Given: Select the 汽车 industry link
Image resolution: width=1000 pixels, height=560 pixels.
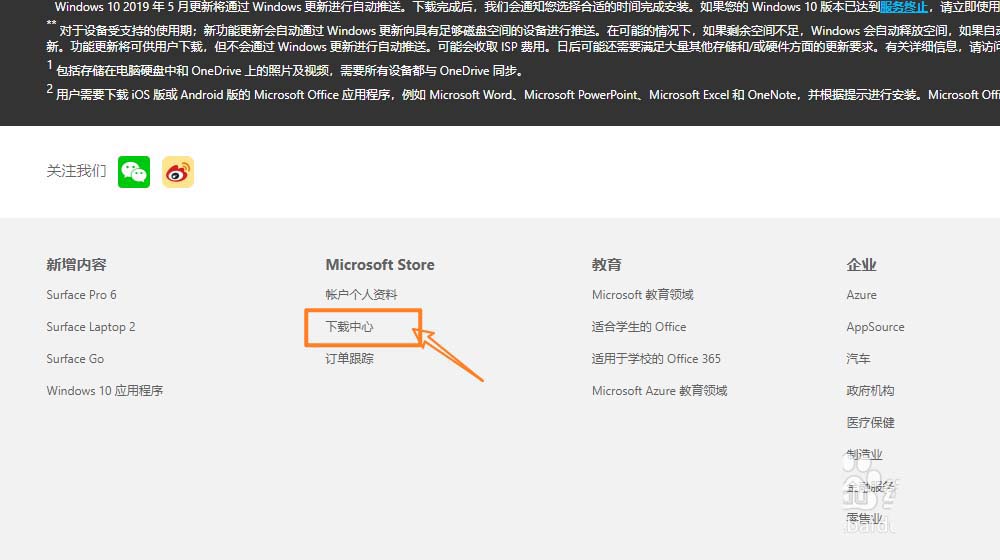Looking at the screenshot, I should pyautogui.click(x=858, y=359).
